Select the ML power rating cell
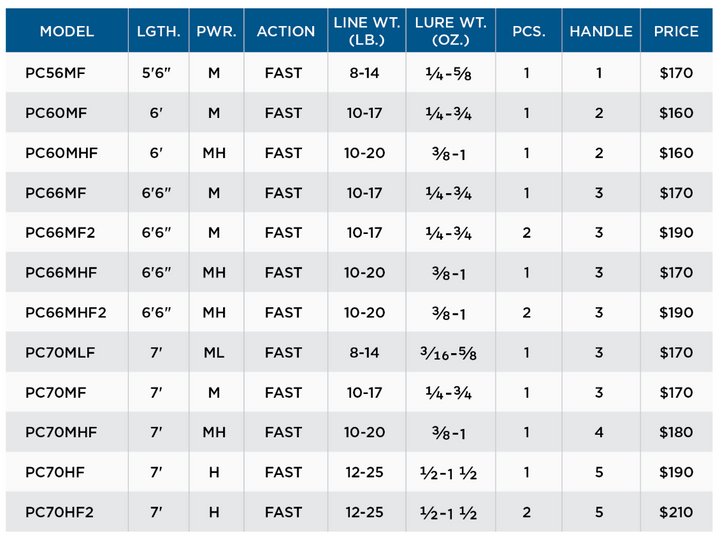720x545 pixels. pyautogui.click(x=214, y=353)
